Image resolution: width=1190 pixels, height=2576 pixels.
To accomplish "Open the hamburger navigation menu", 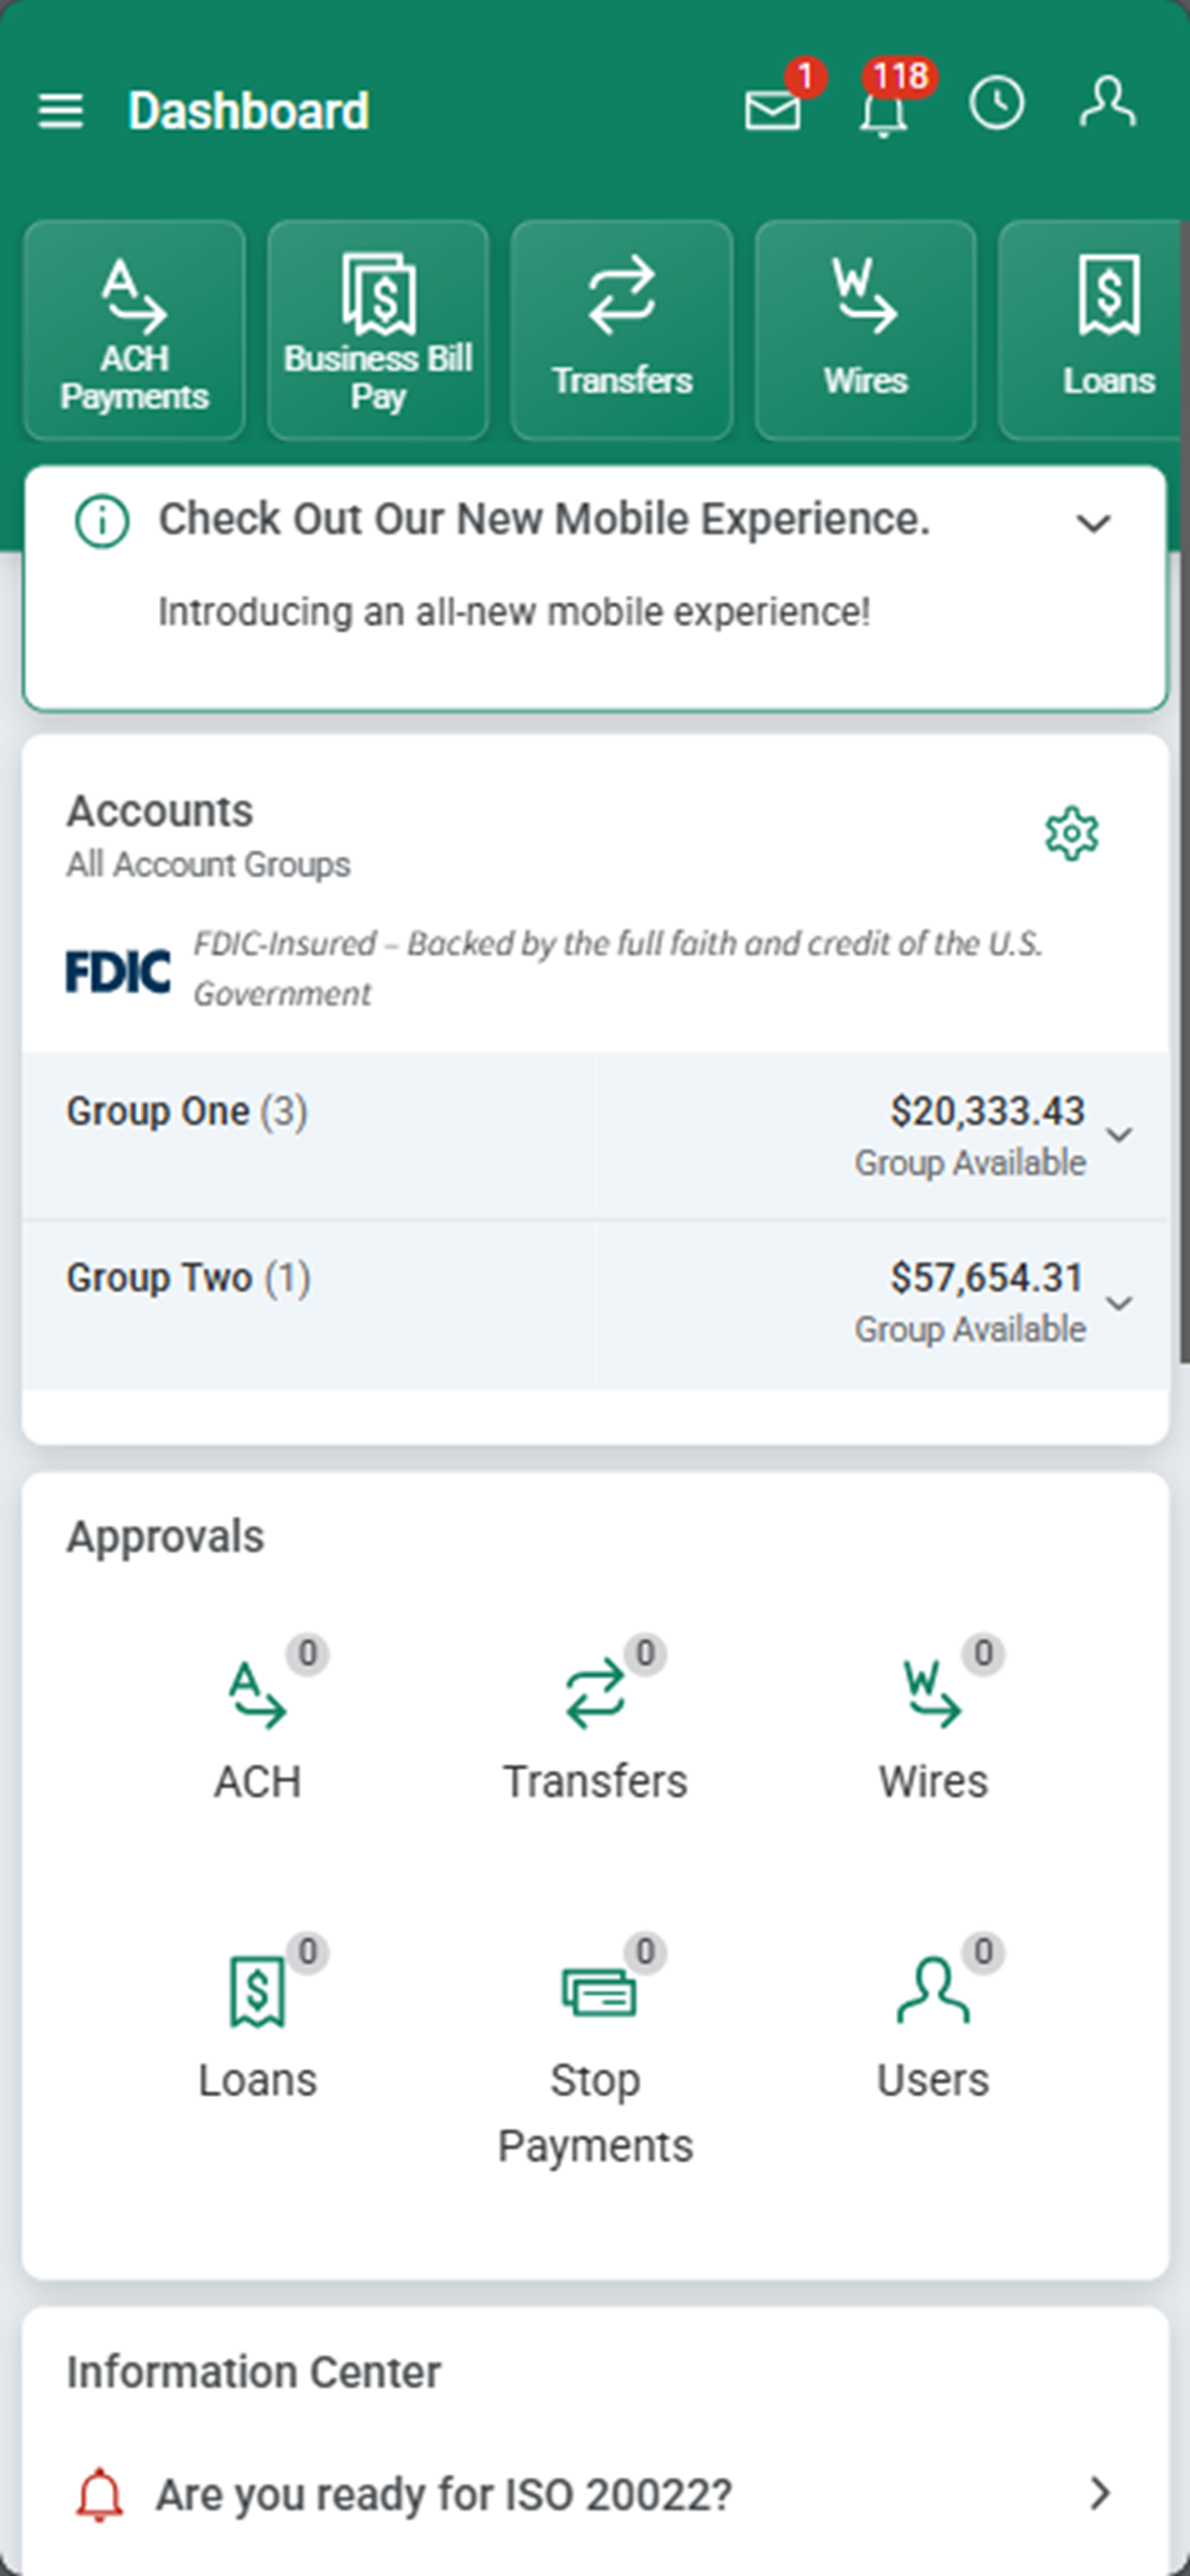I will point(61,110).
